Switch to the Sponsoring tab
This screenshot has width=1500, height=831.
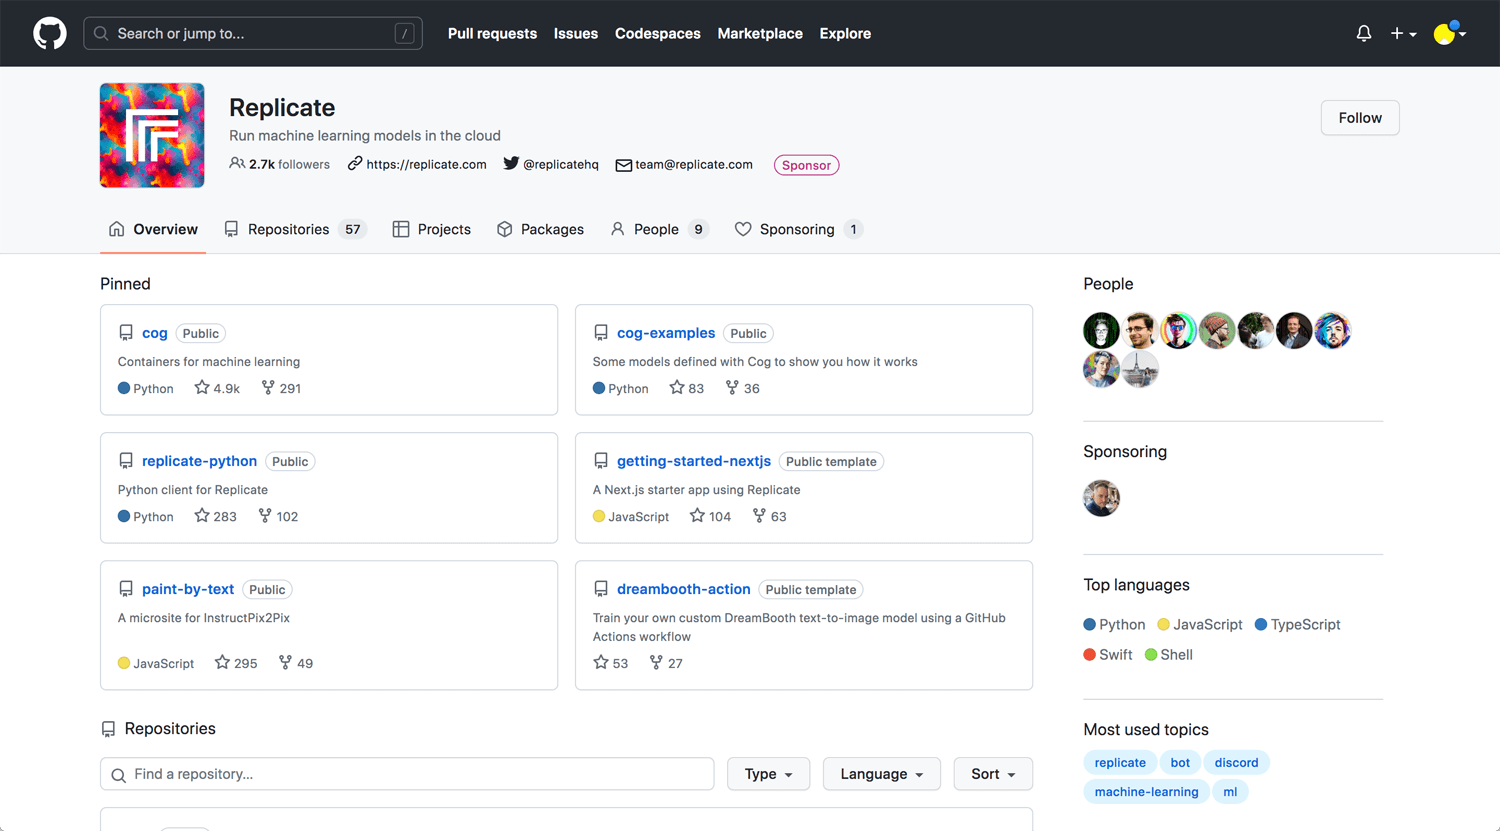coord(799,229)
